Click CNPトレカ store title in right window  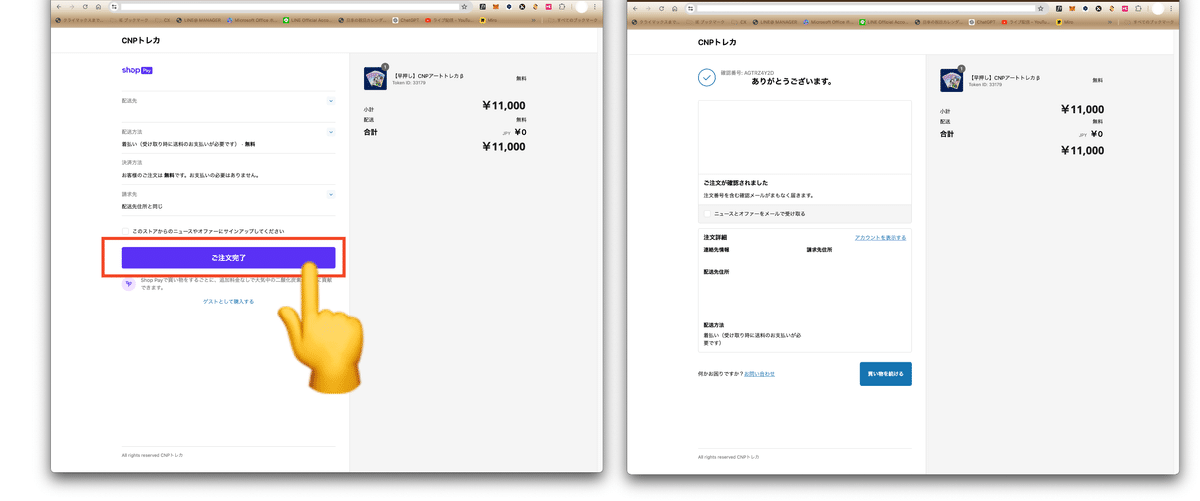717,42
